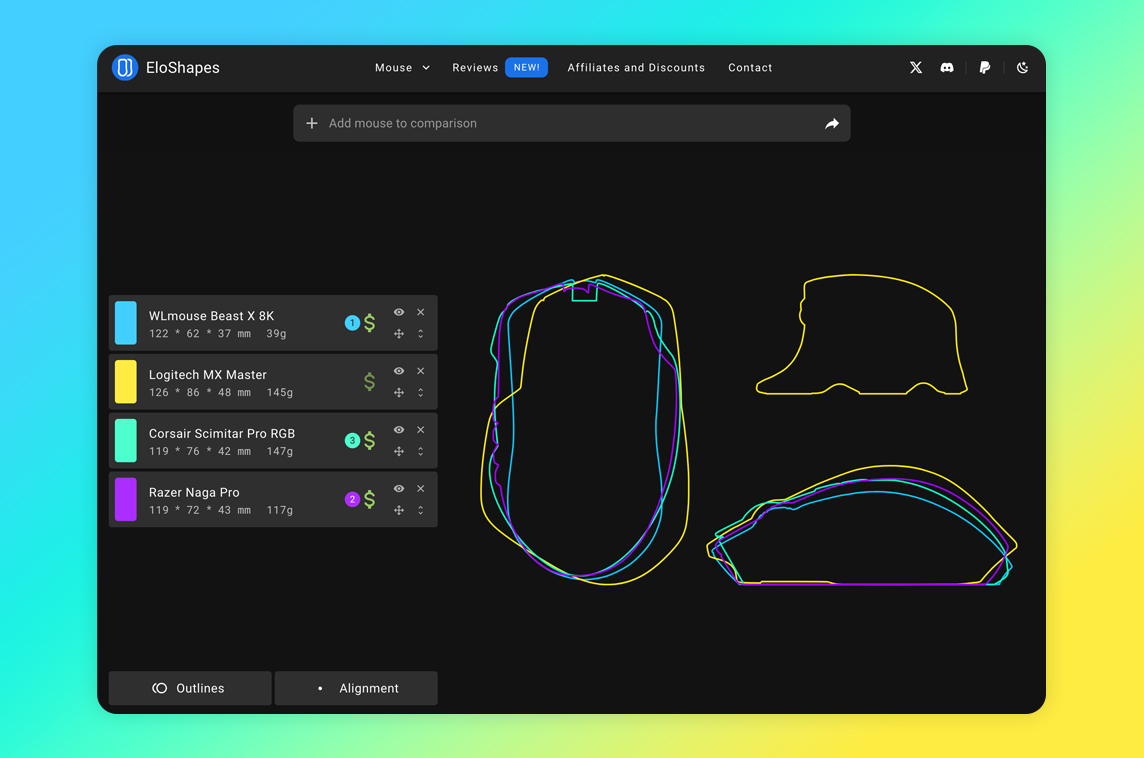Toggle dark mode moon icon
Image resolution: width=1144 pixels, height=758 pixels.
(x=1022, y=67)
